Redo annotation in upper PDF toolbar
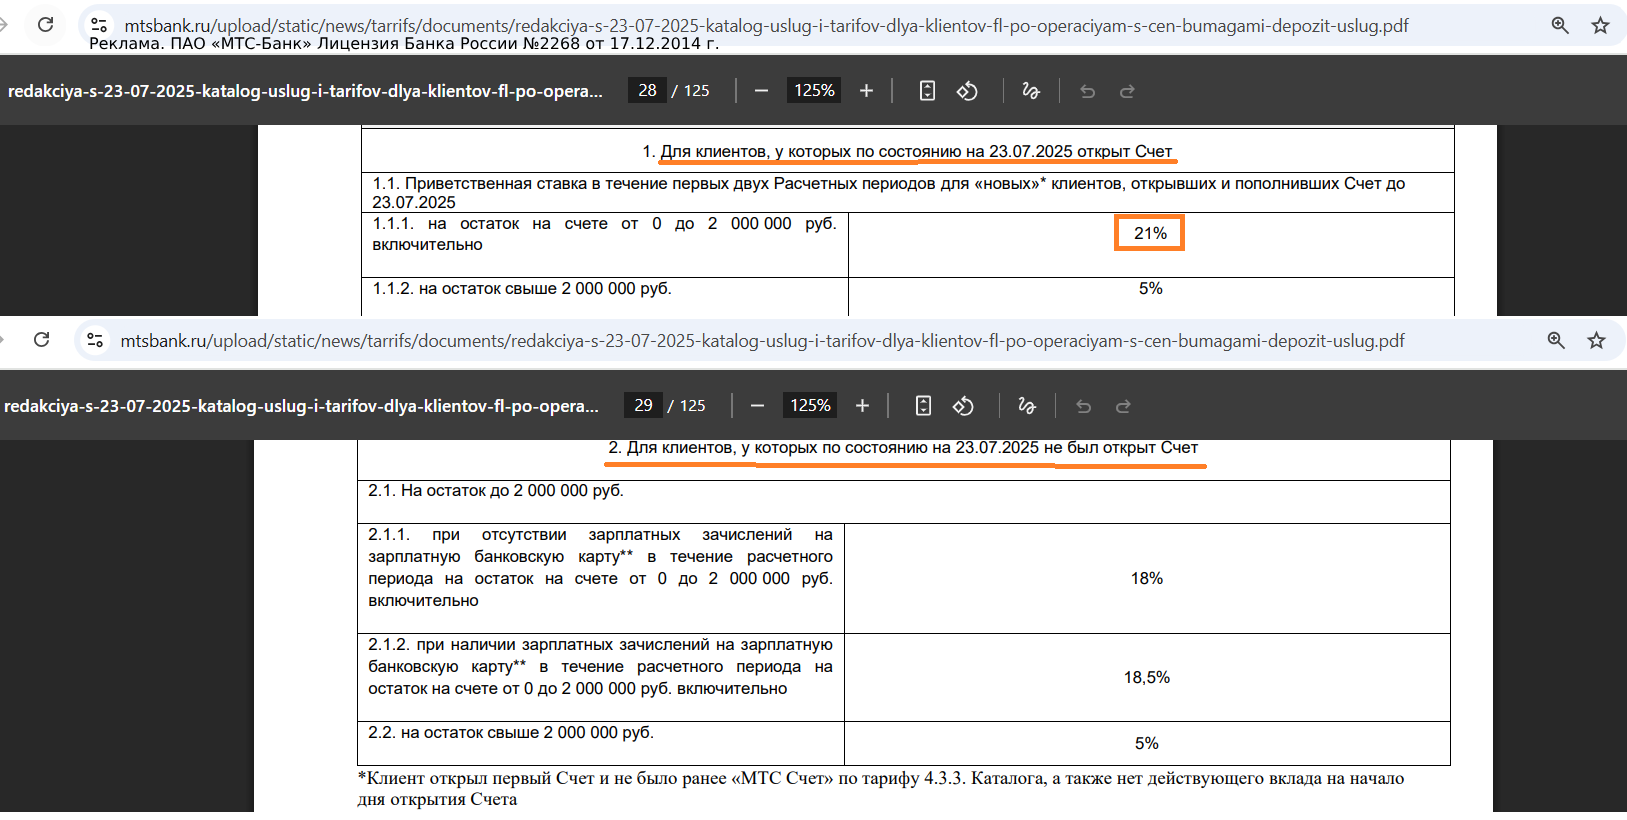 click(1127, 91)
